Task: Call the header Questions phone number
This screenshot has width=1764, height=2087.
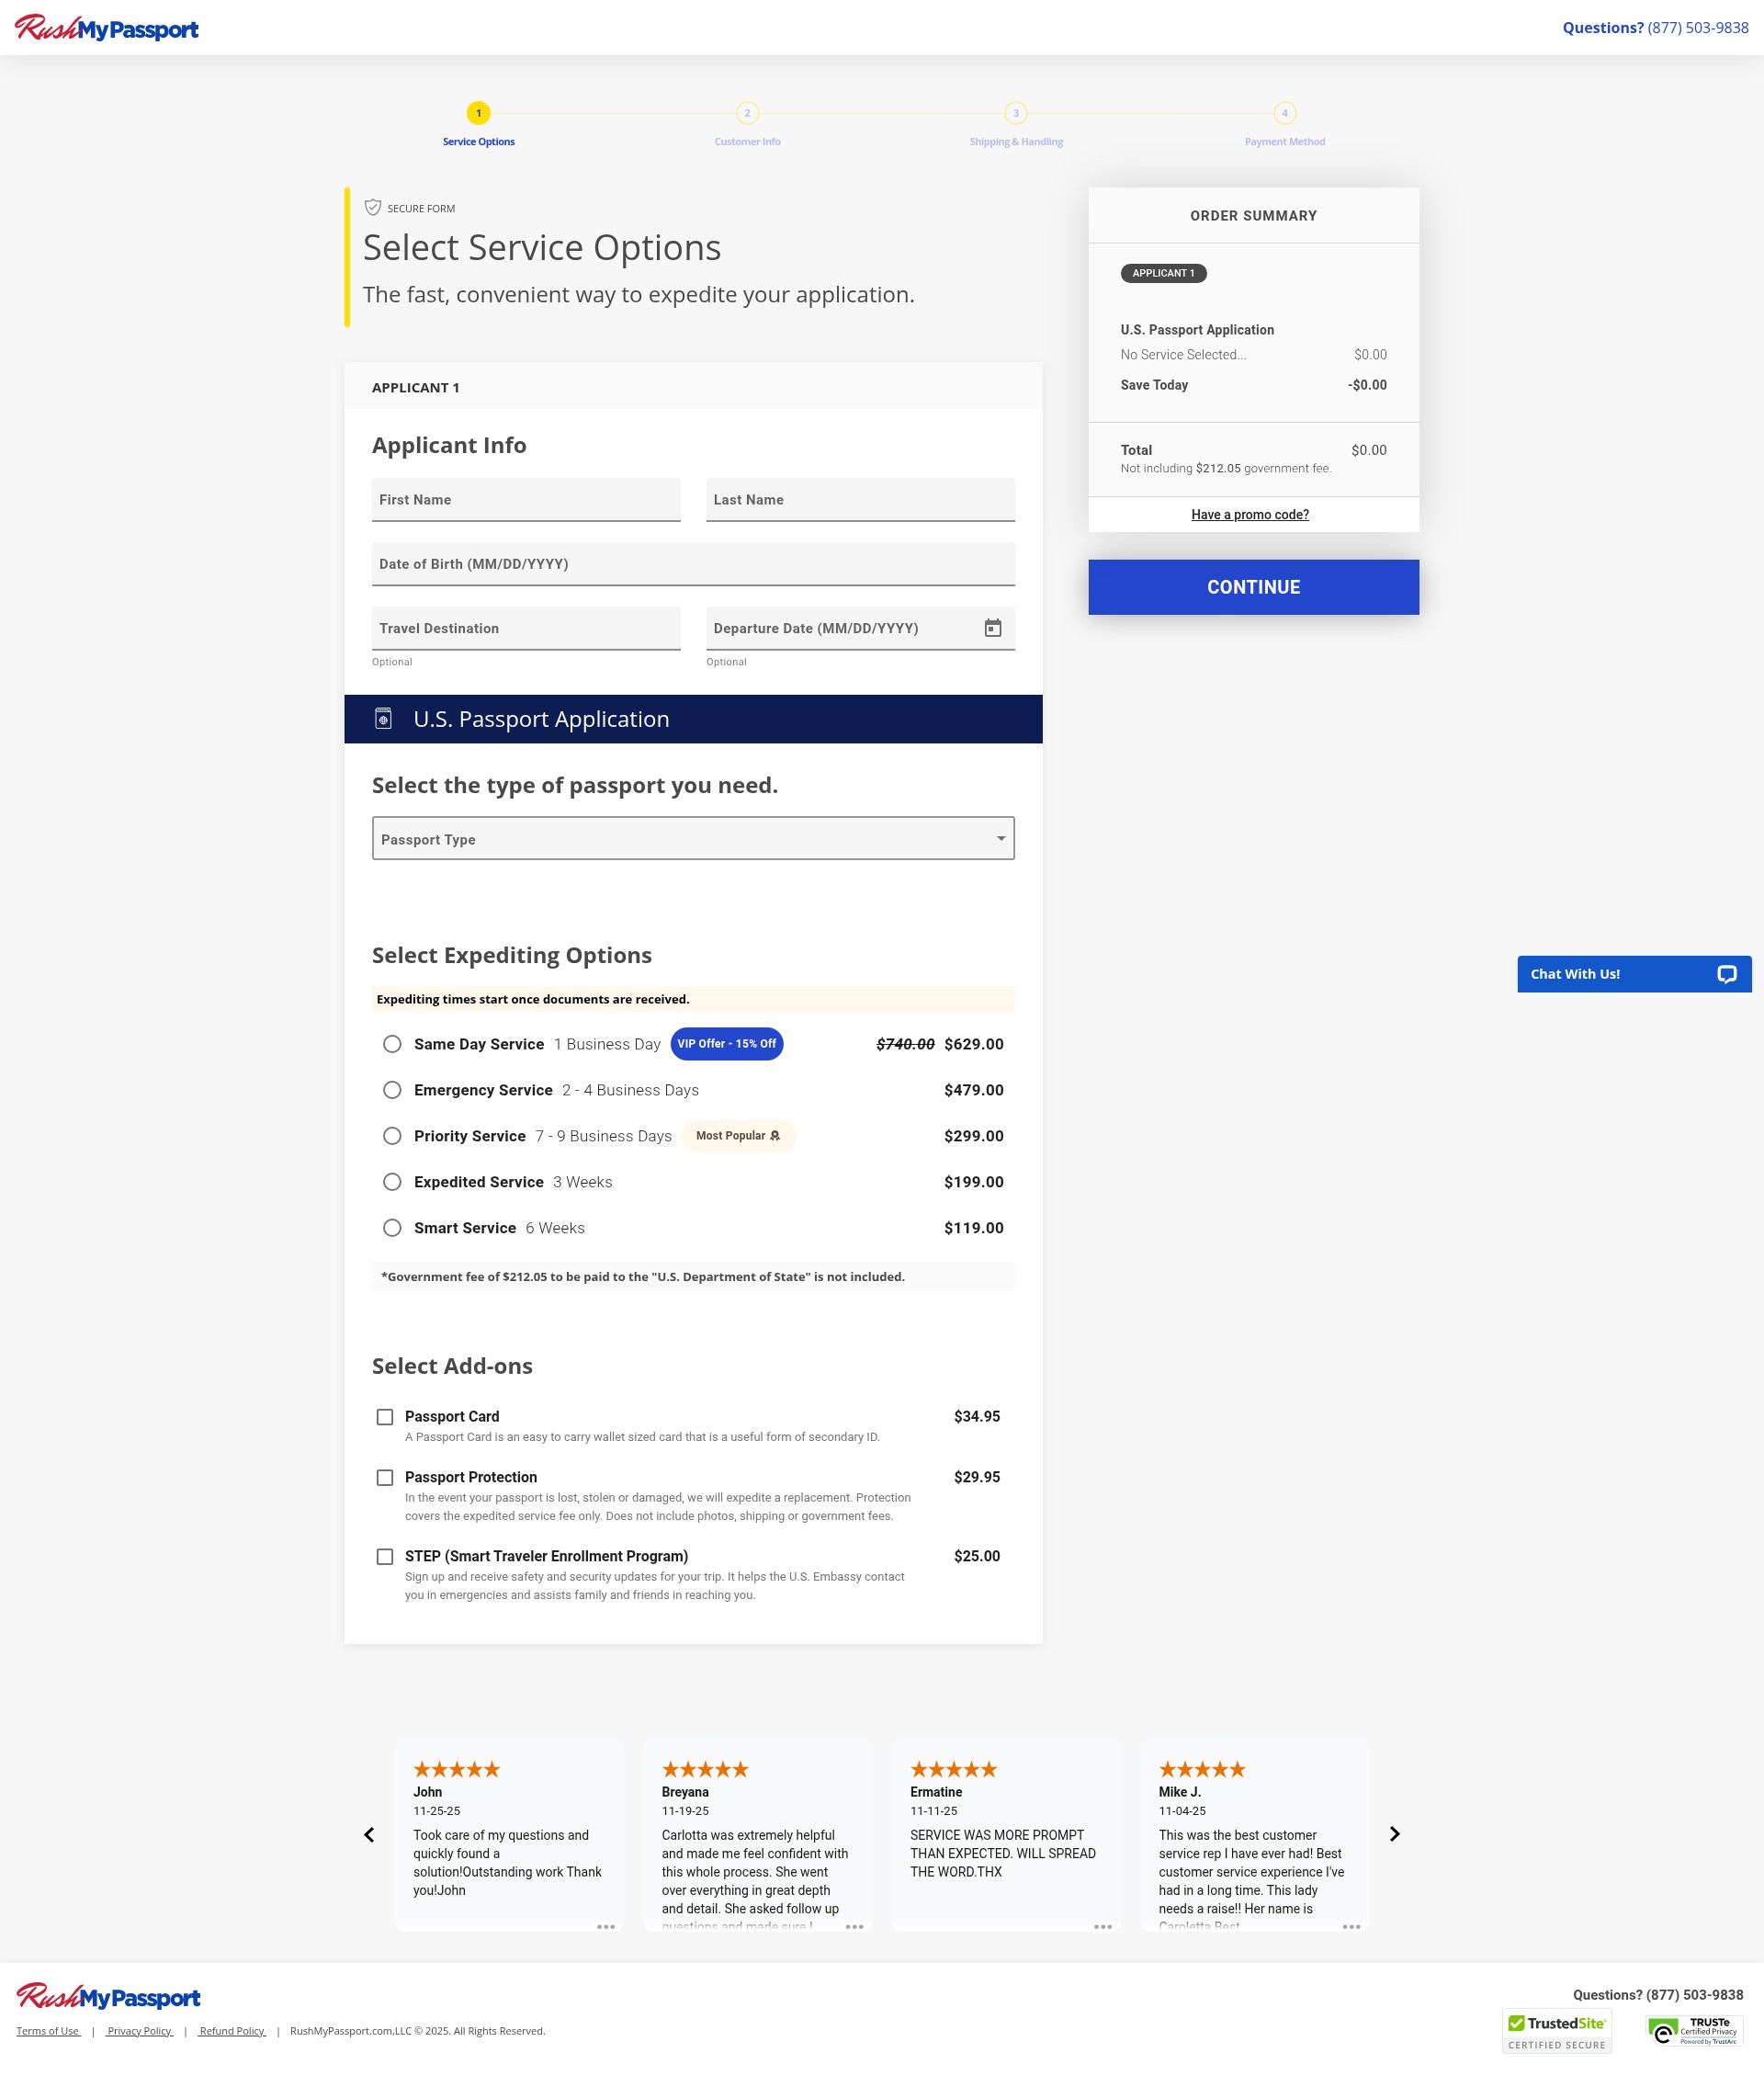Action: (x=1697, y=28)
